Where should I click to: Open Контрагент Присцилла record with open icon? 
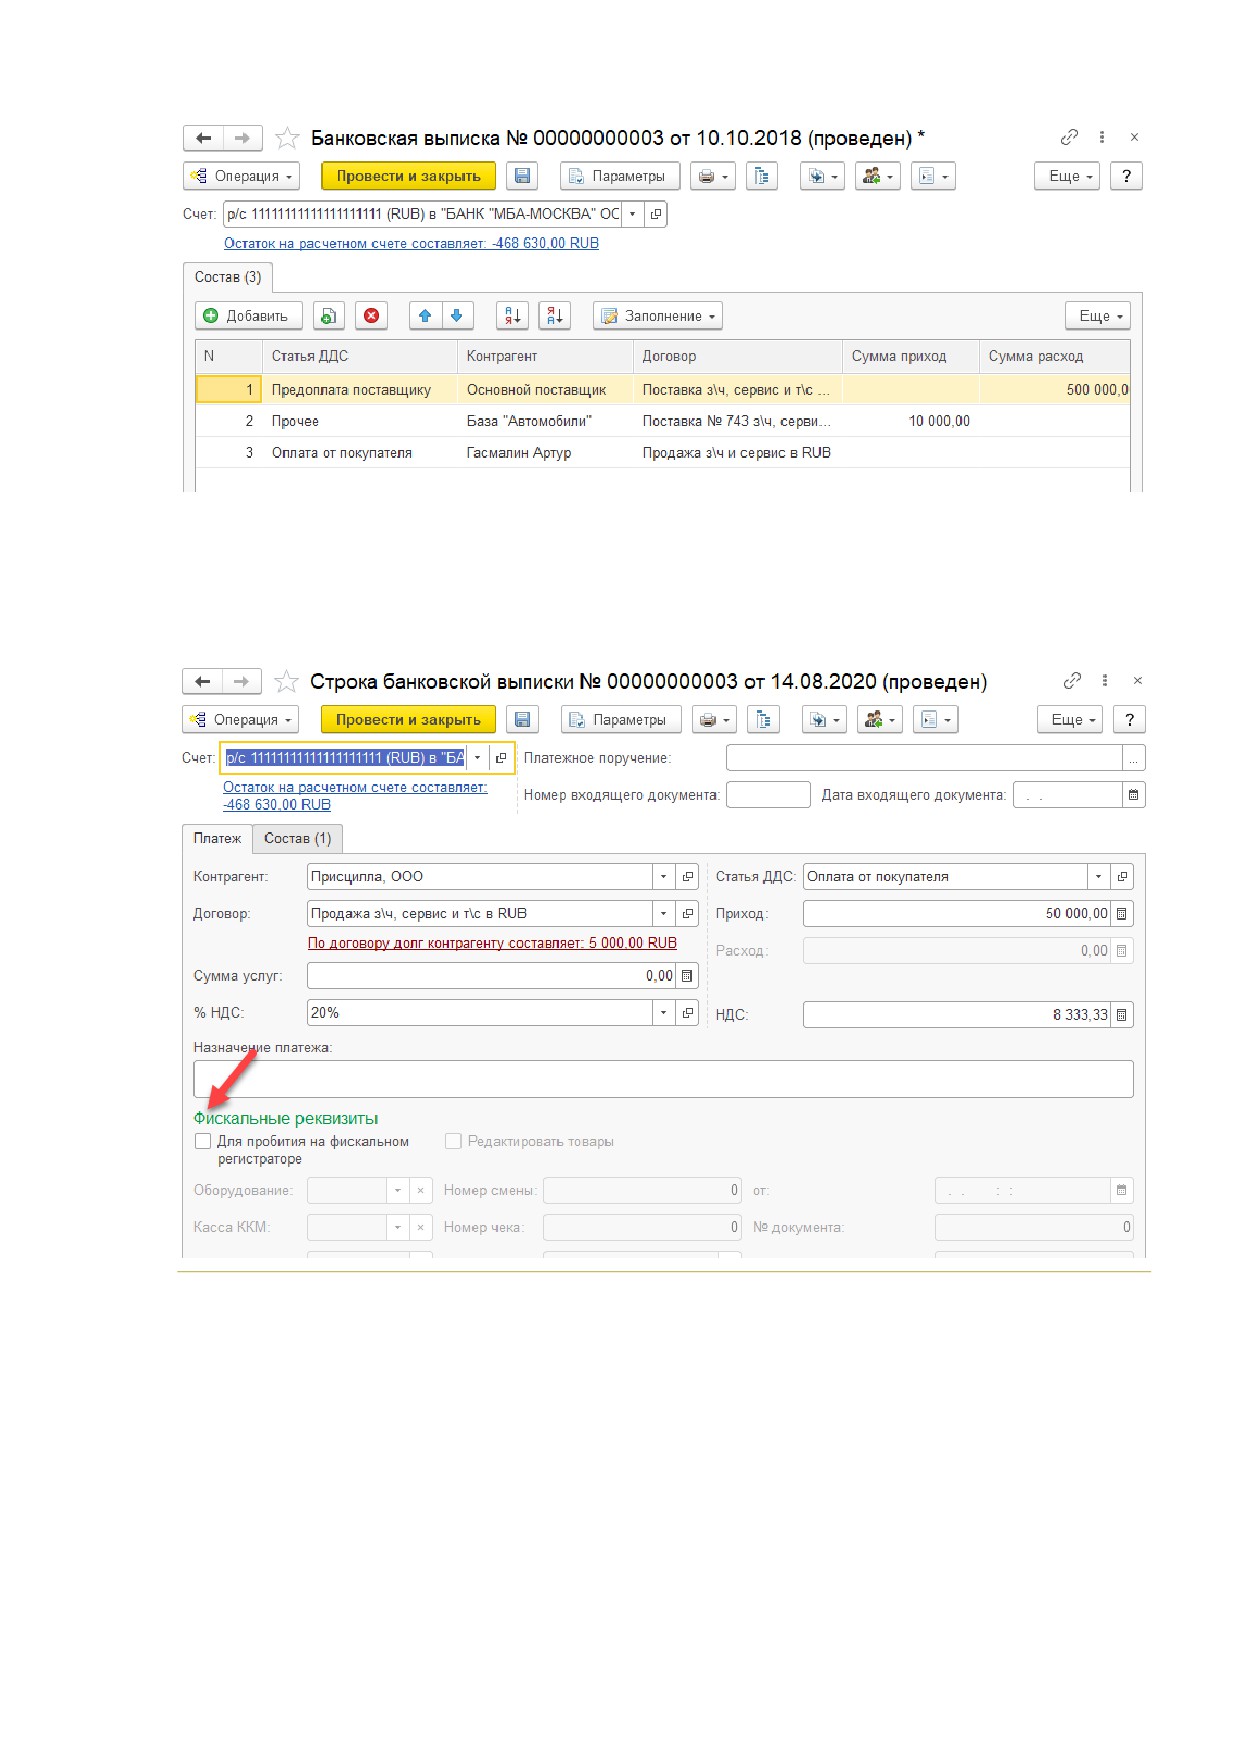click(687, 877)
